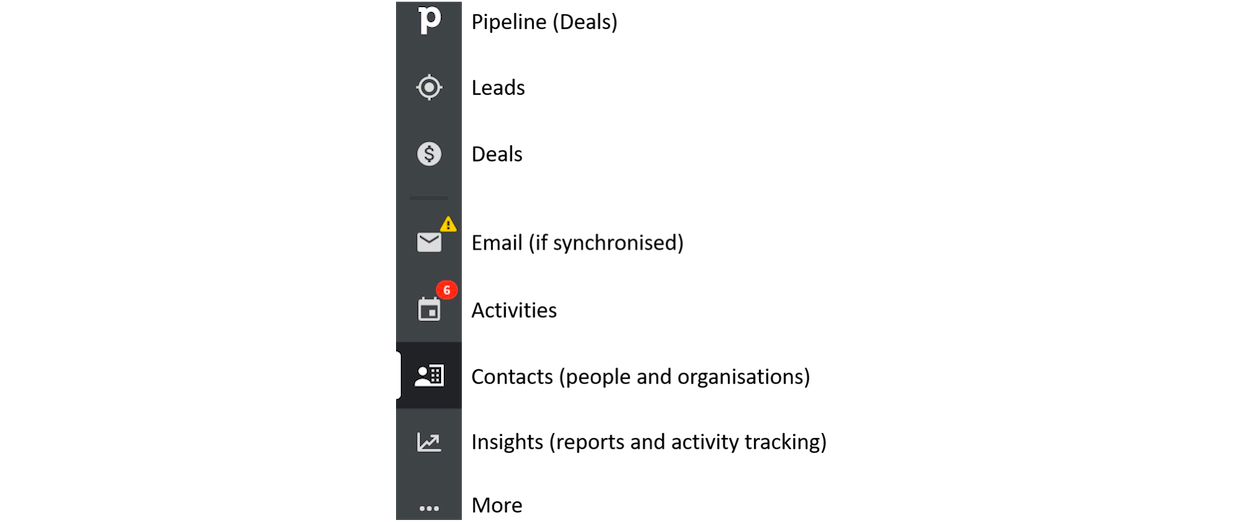Click the "Pipeline (Deals)" label
The height and width of the screenshot is (522, 1237).
[544, 21]
